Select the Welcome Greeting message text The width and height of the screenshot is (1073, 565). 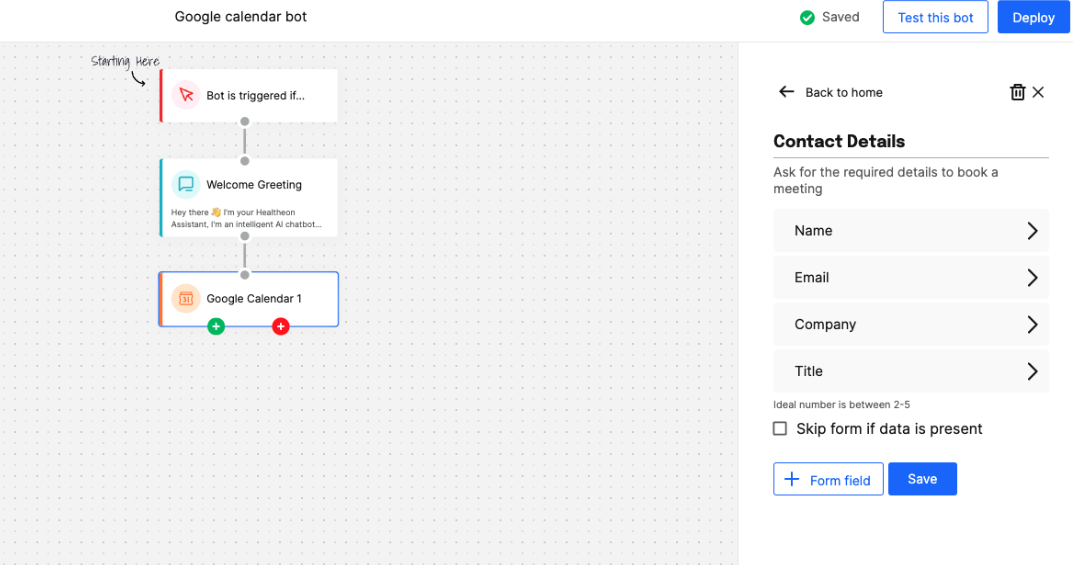[247, 219]
